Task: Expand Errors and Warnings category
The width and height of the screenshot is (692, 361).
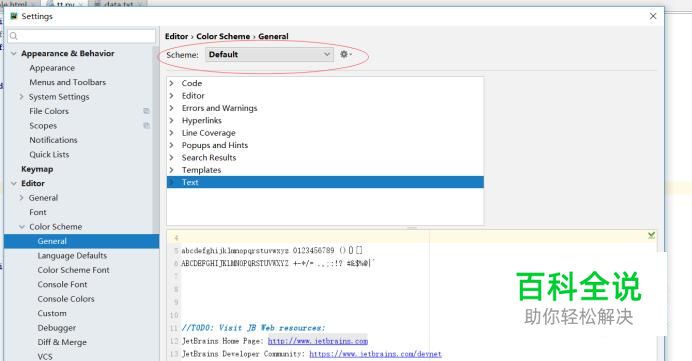Action: click(x=172, y=108)
